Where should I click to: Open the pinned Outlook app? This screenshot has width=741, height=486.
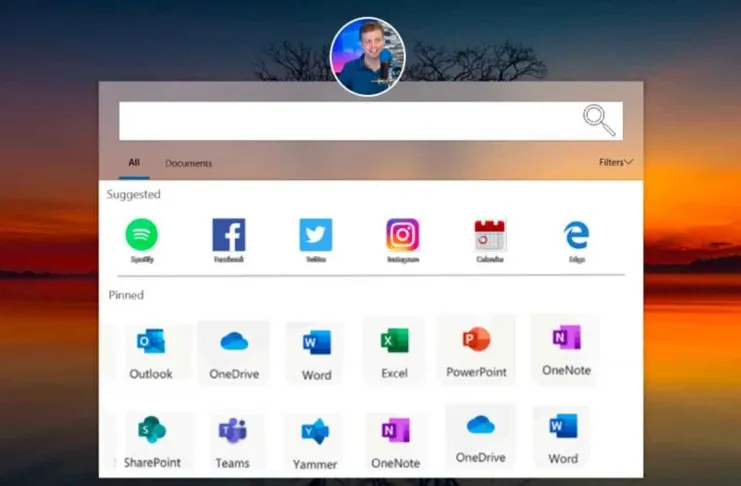pos(151,352)
